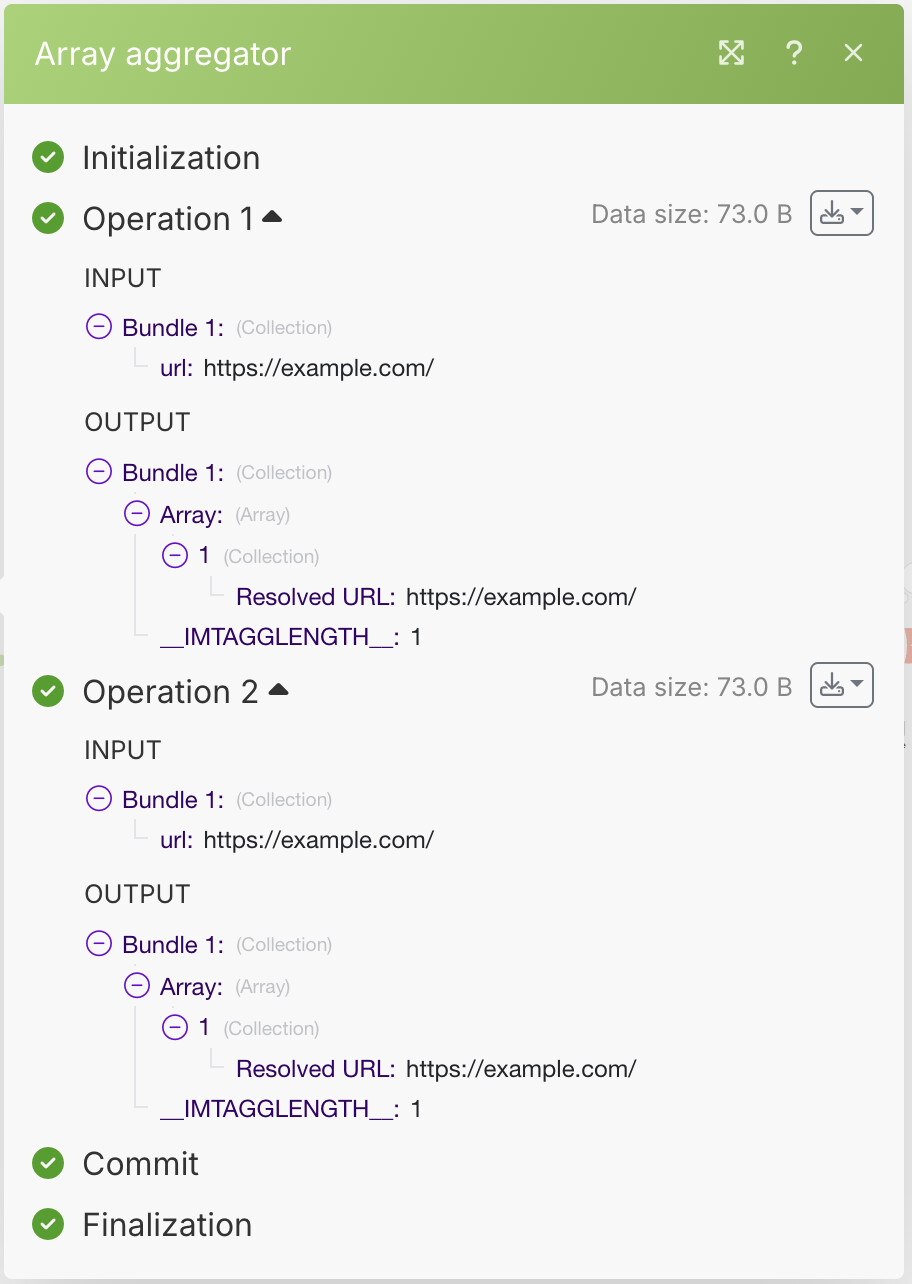This screenshot has height=1284, width=912.
Task: Collapse item 1 collection in Operation 2
Action: [174, 1027]
